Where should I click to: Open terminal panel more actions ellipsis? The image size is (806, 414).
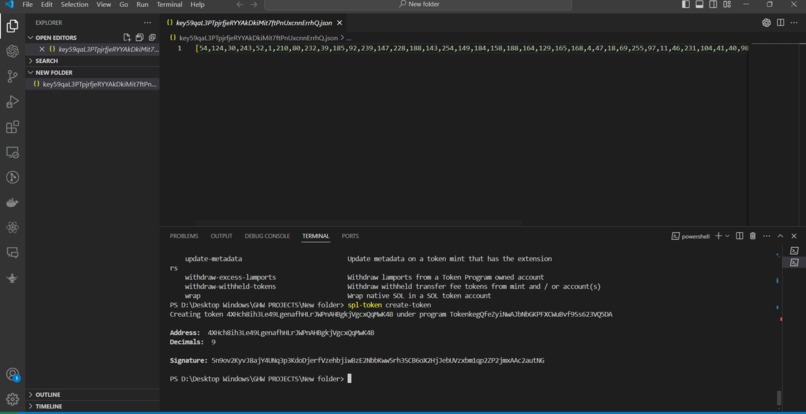tap(766, 236)
